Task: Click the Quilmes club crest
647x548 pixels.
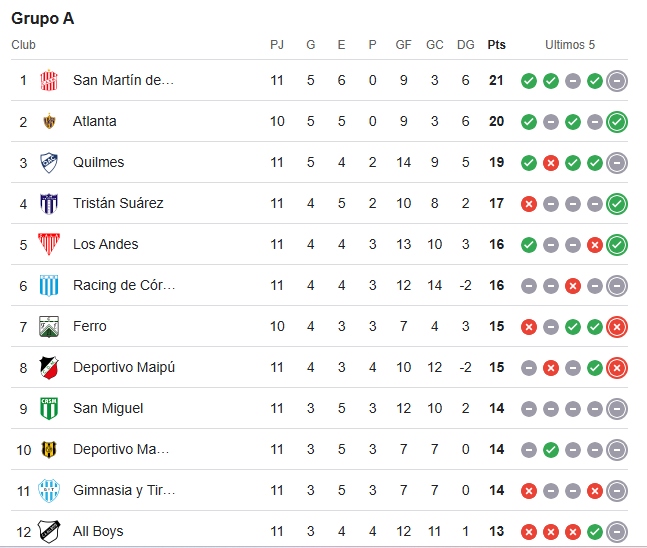Action: (x=49, y=163)
